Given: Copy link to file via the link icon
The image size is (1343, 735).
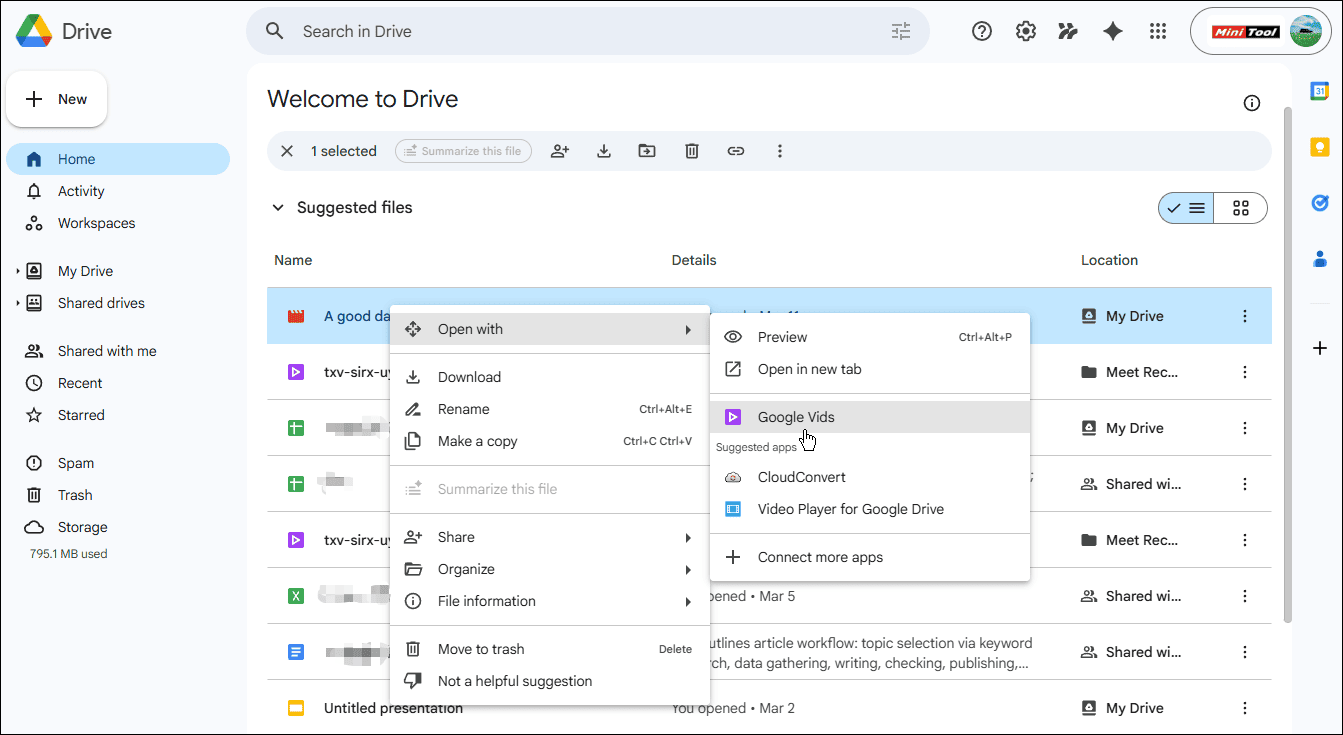Looking at the screenshot, I should click(736, 150).
